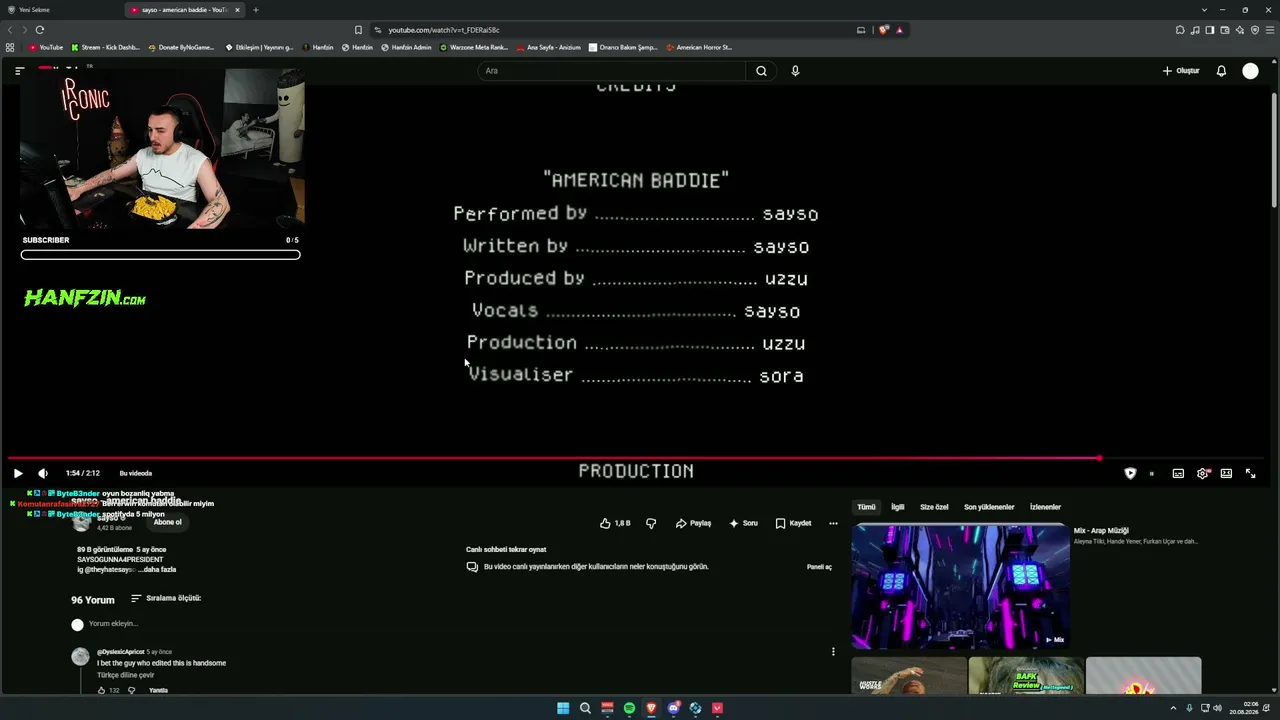Open the American Horror St... bookmark
This screenshot has width=1280, height=720.
pos(699,47)
